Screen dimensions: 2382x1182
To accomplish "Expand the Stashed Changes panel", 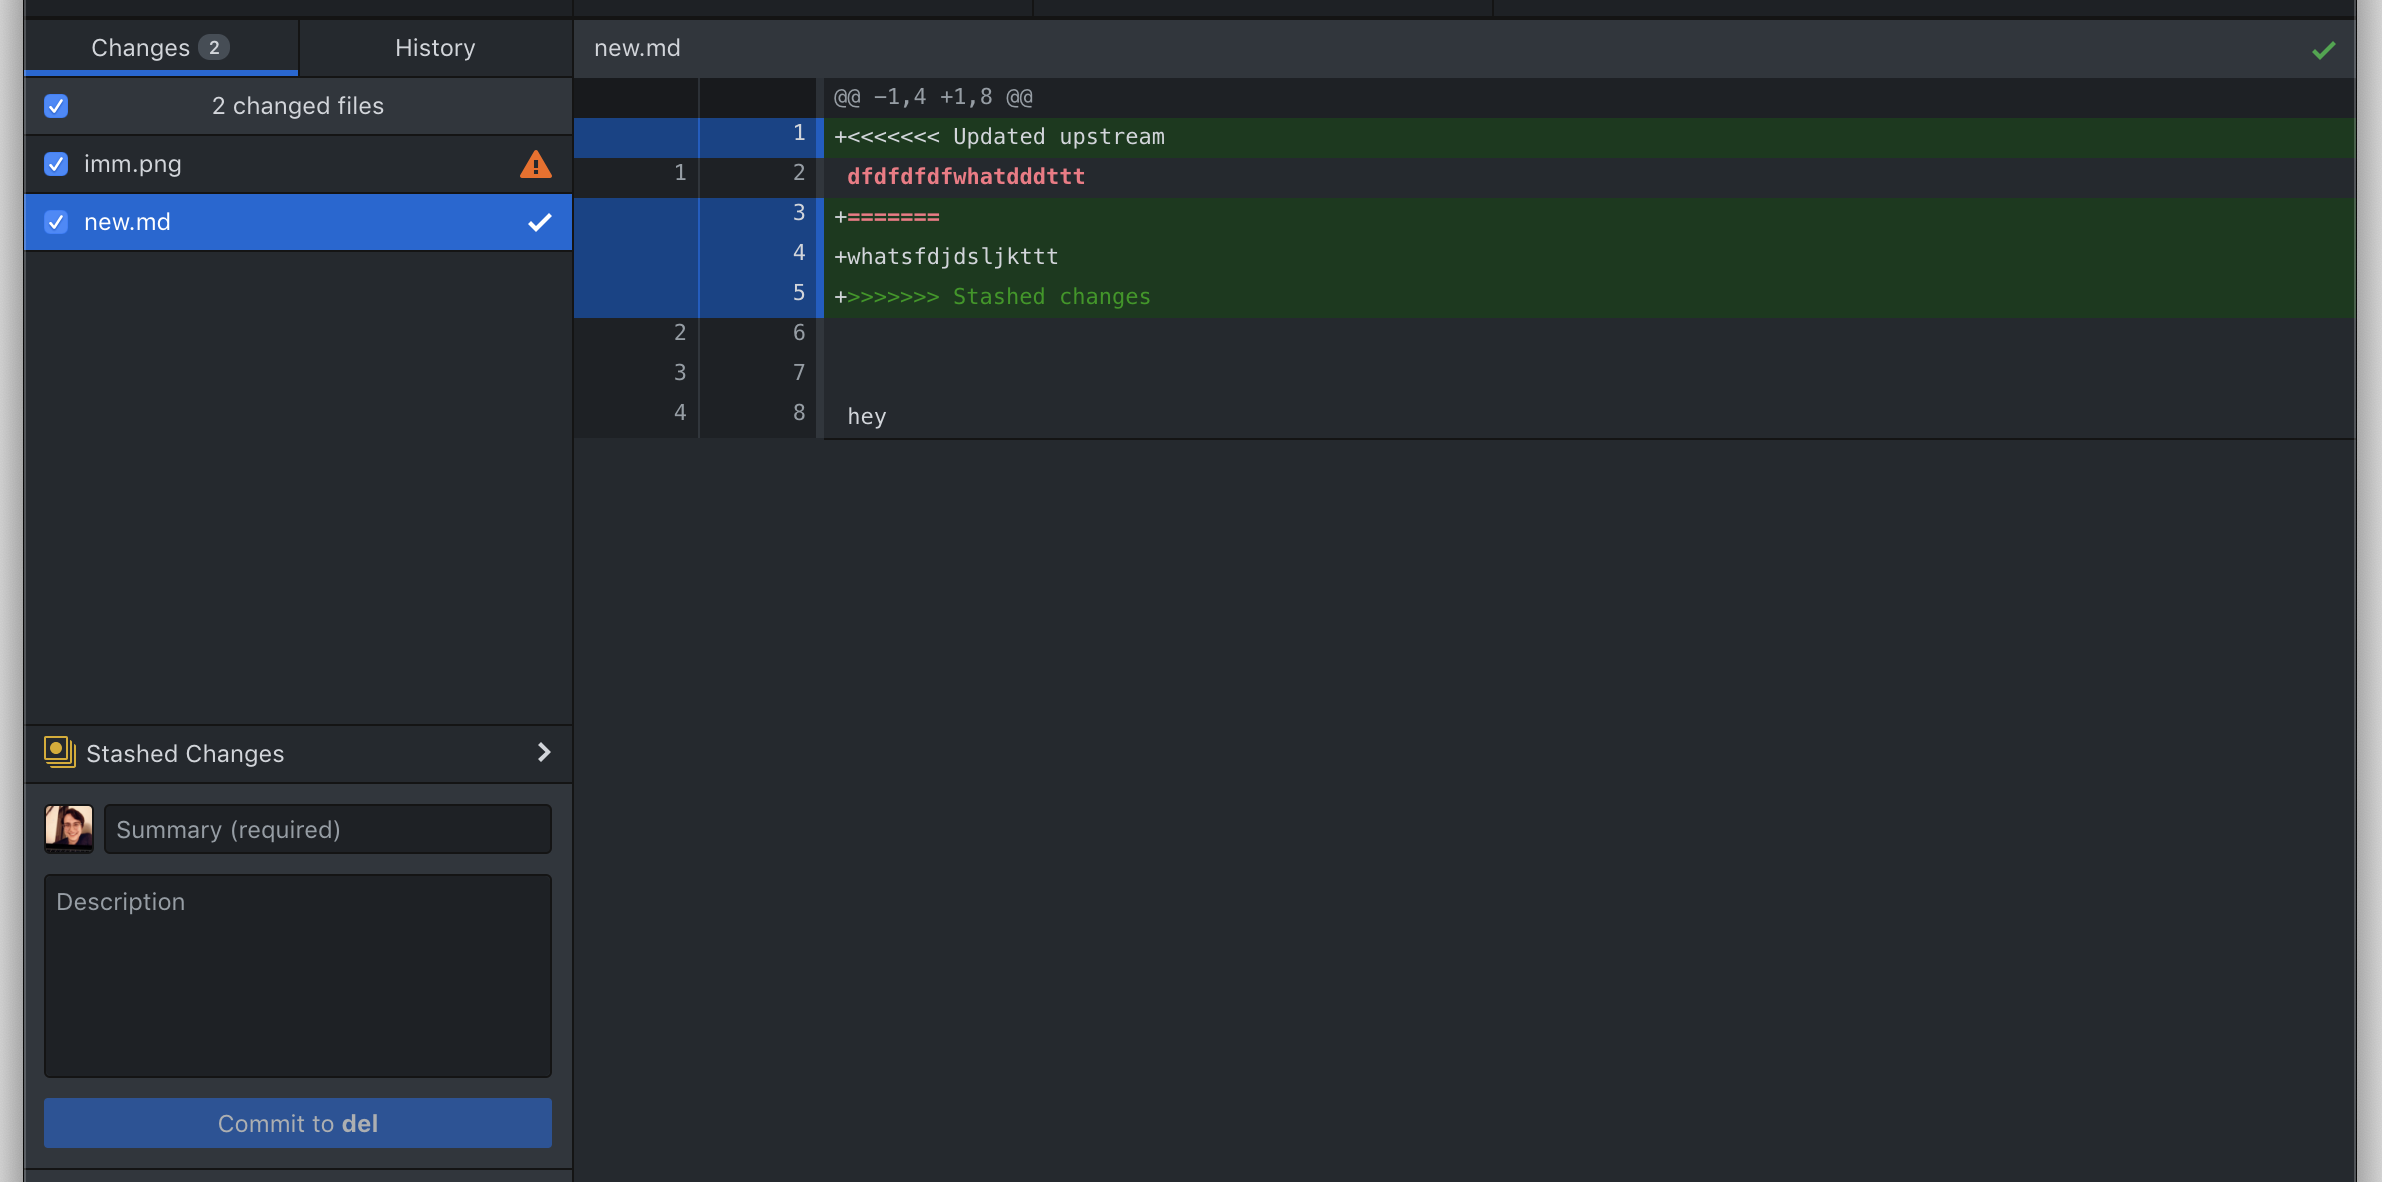I will pos(543,753).
